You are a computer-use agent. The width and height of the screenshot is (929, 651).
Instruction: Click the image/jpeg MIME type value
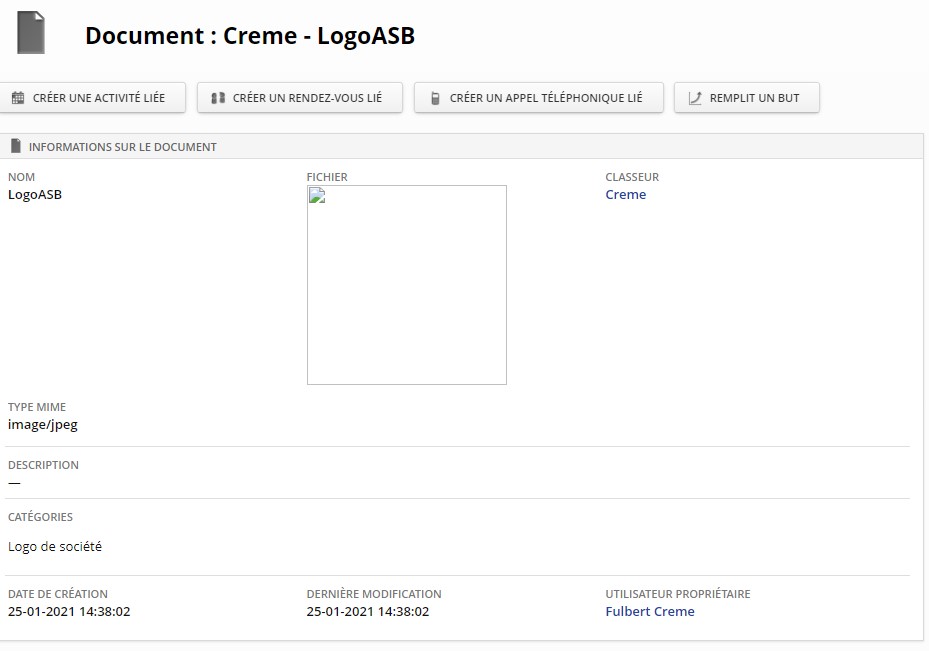(43, 424)
